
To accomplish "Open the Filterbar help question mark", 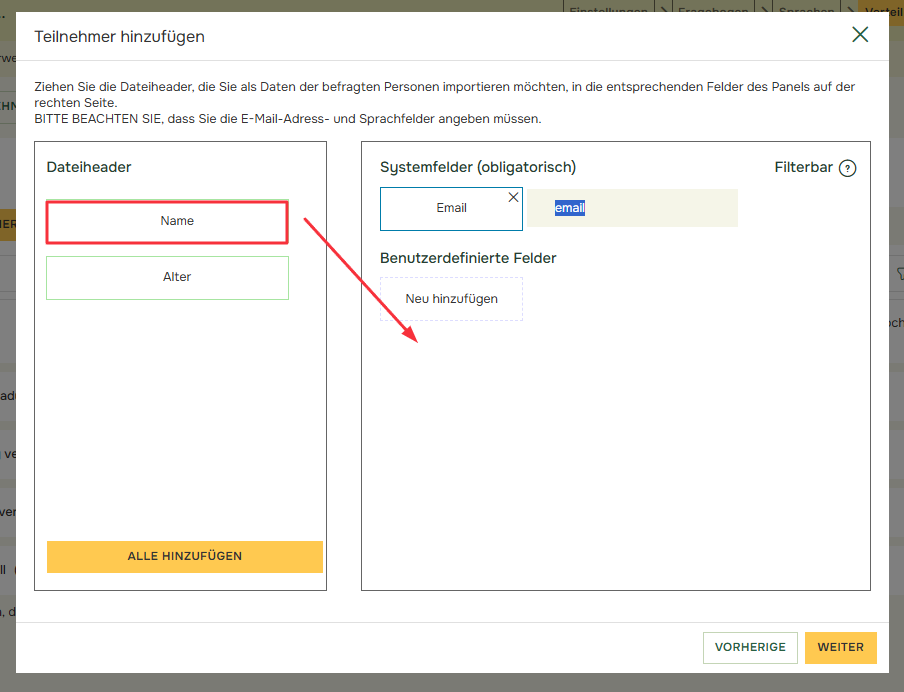I will pos(847,168).
